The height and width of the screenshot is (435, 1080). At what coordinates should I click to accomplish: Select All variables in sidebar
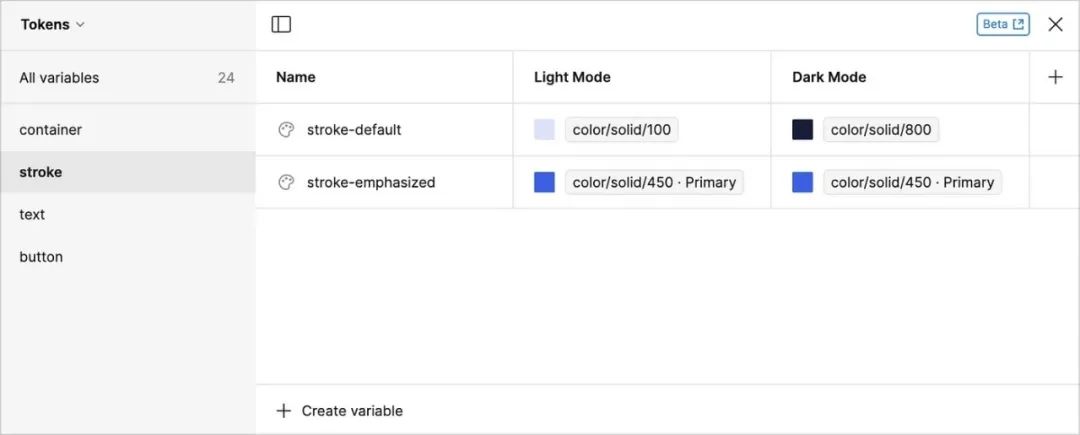(x=59, y=78)
